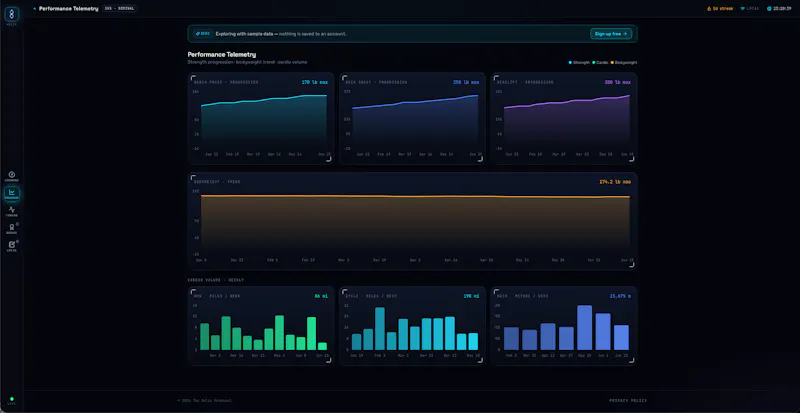Viewport: 800px width, 413px height.
Task: Click the '86 mi' run total
Action: [x=320, y=296]
